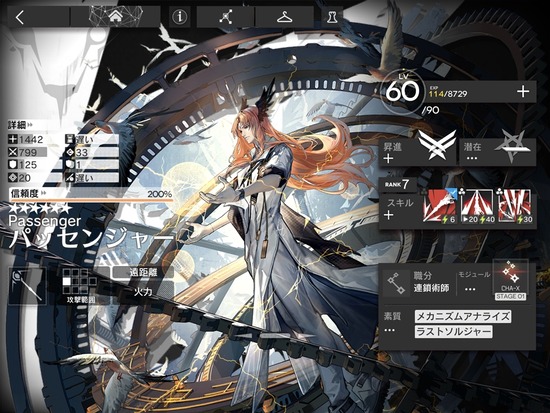The height and width of the screenshot is (413, 550).
Task: Select the third skill icon
Action: 514,207
